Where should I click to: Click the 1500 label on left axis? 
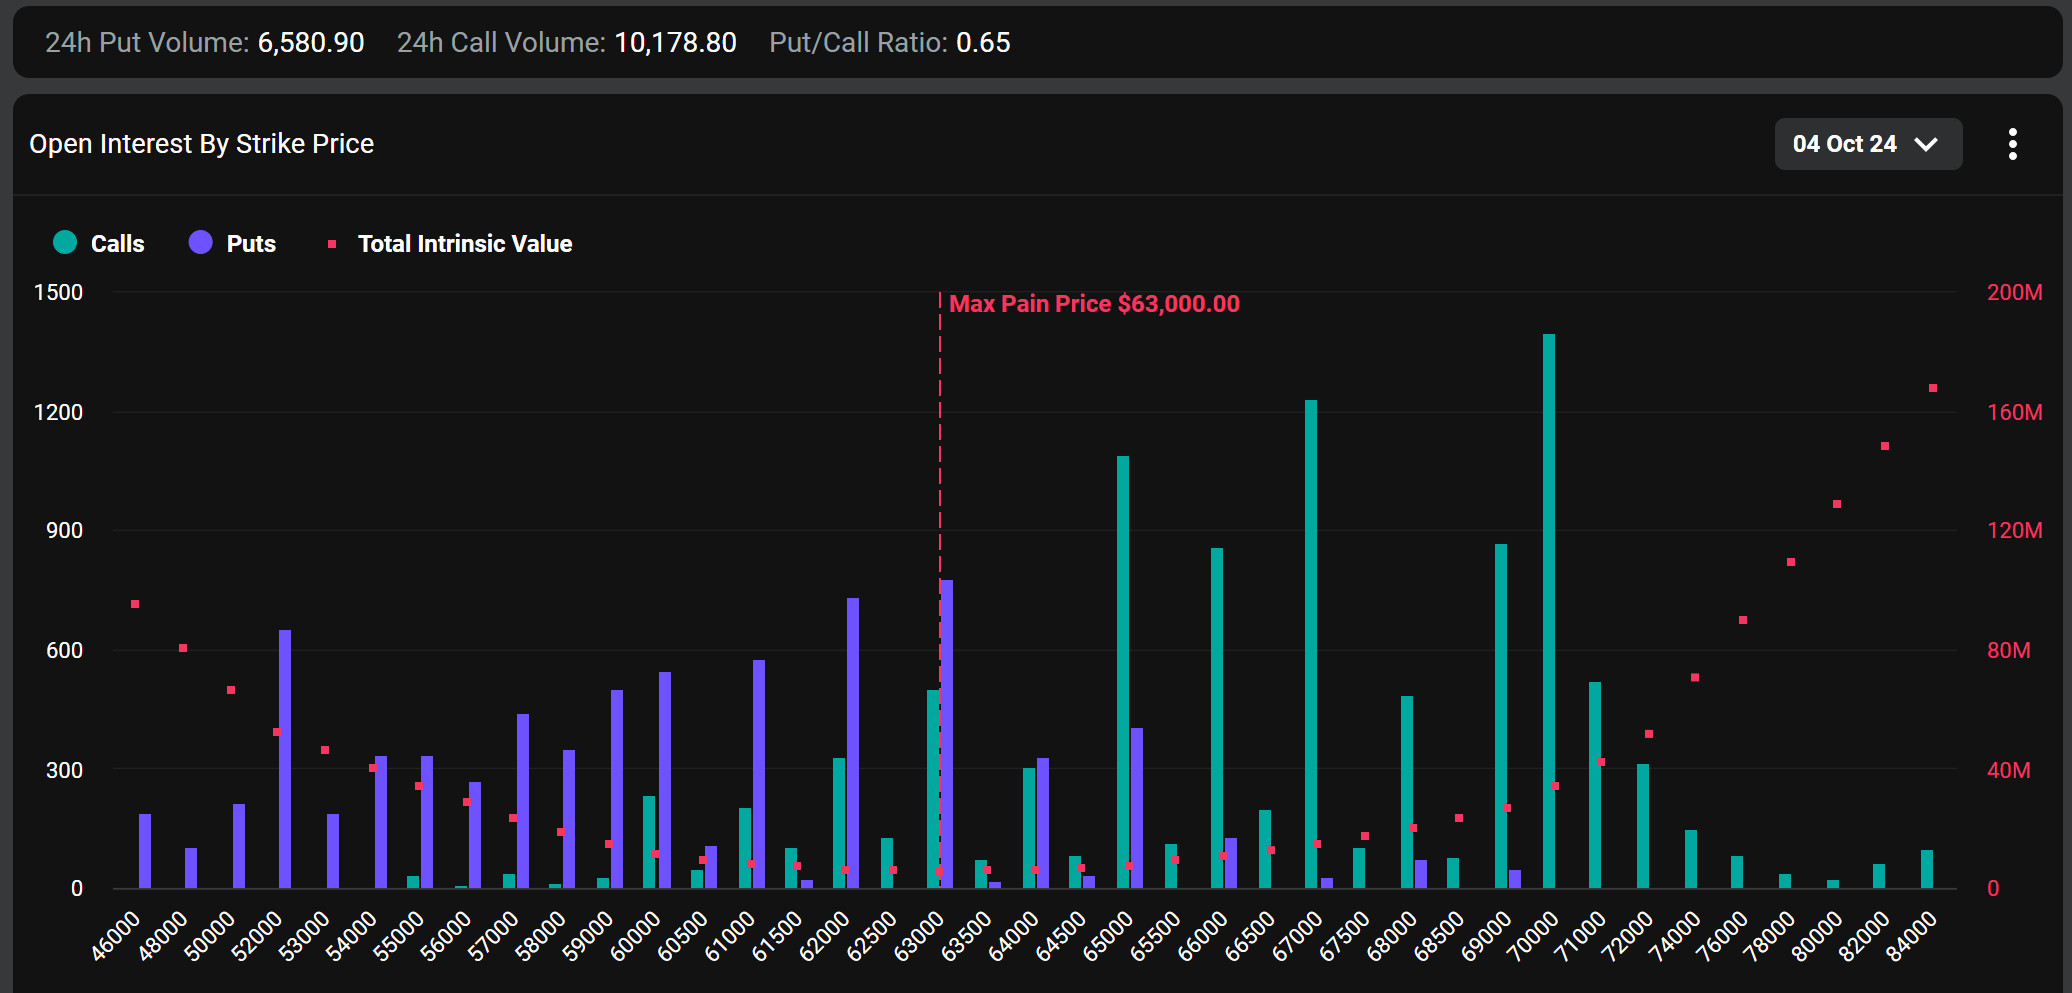58,292
